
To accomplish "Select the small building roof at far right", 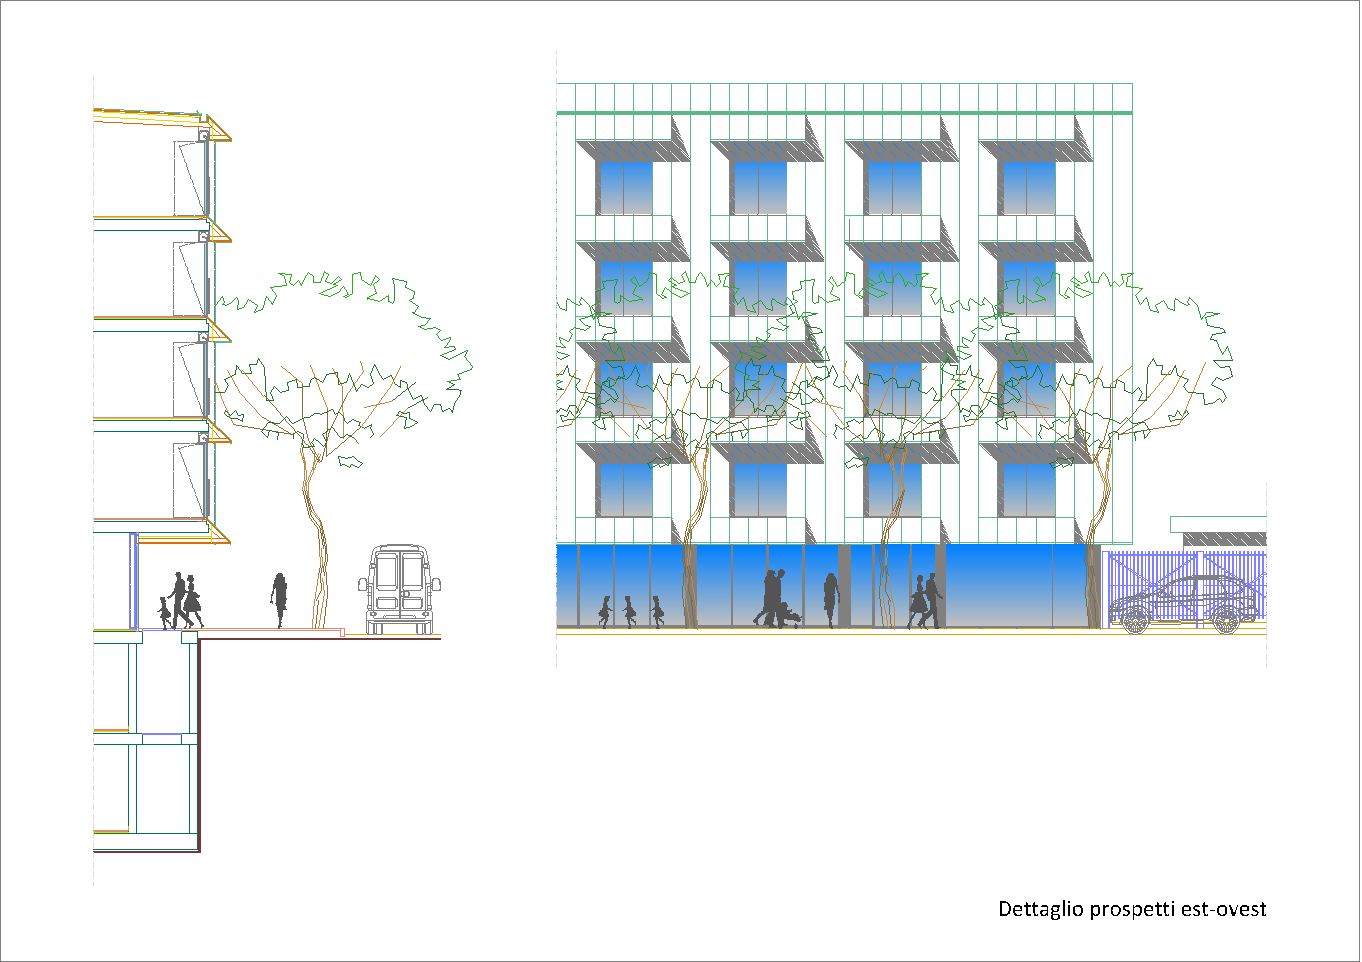I will (1217, 524).
